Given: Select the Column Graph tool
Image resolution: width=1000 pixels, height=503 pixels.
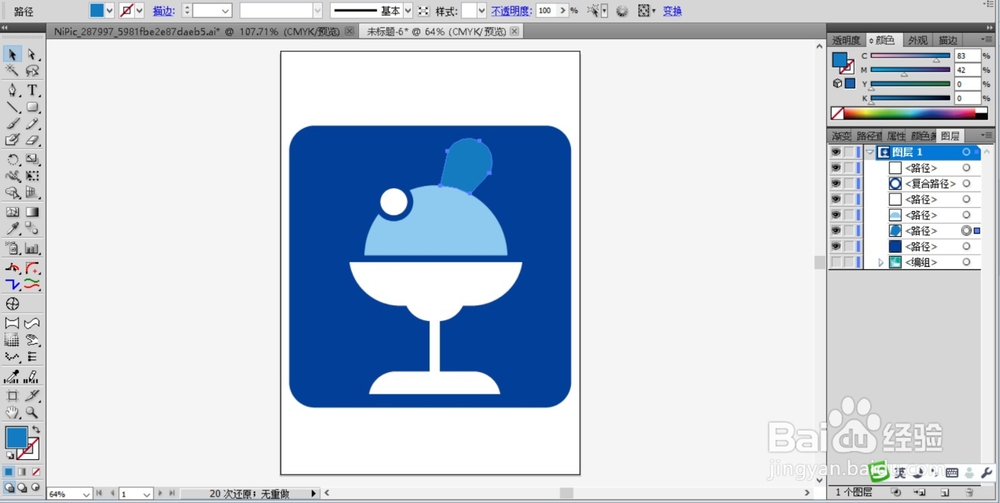Looking at the screenshot, I should pyautogui.click(x=32, y=248).
